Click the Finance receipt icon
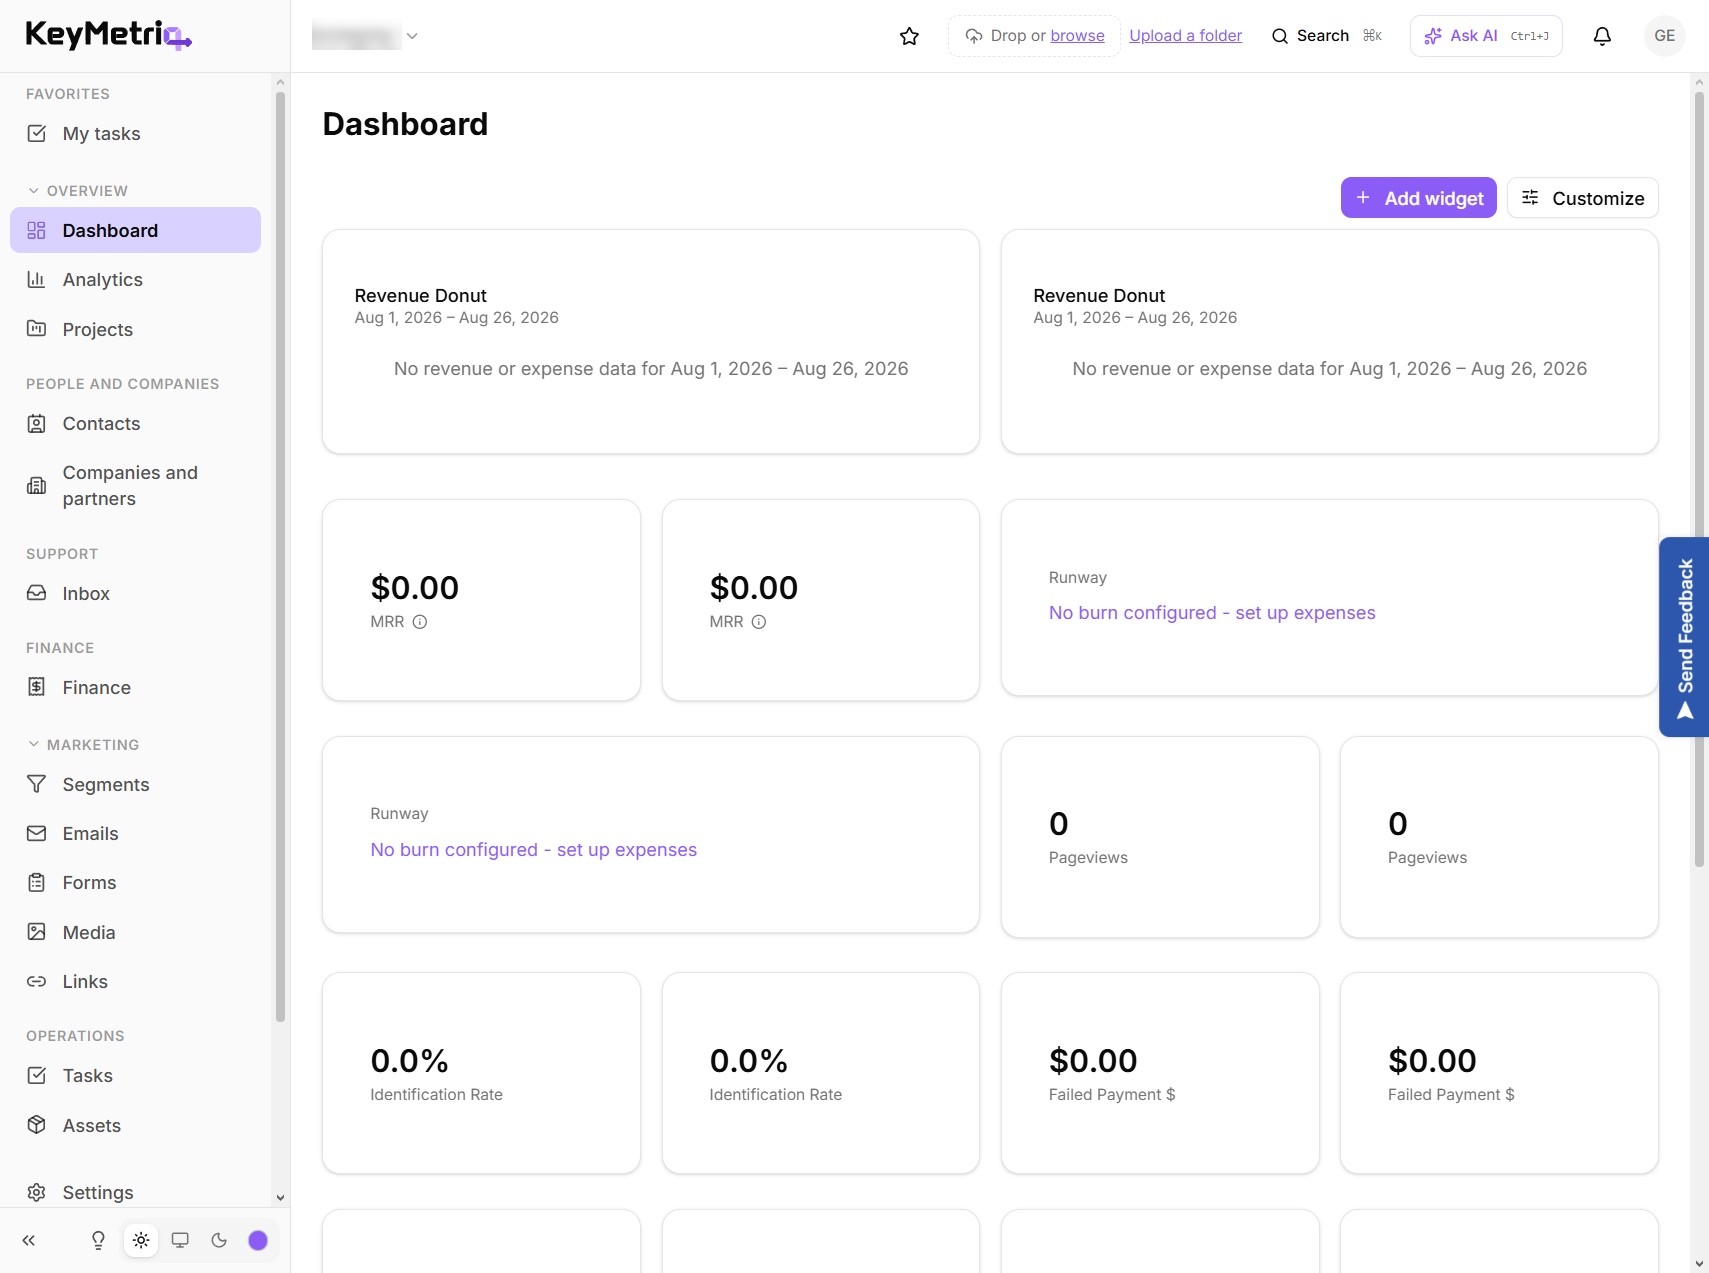Screen dimensions: 1709x1273 (x=37, y=686)
